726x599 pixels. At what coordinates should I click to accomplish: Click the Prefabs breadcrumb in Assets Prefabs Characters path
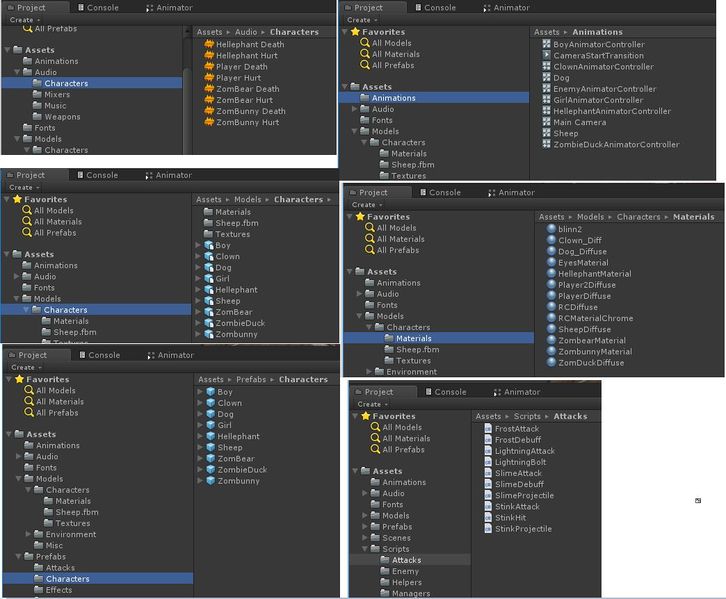[x=251, y=379]
